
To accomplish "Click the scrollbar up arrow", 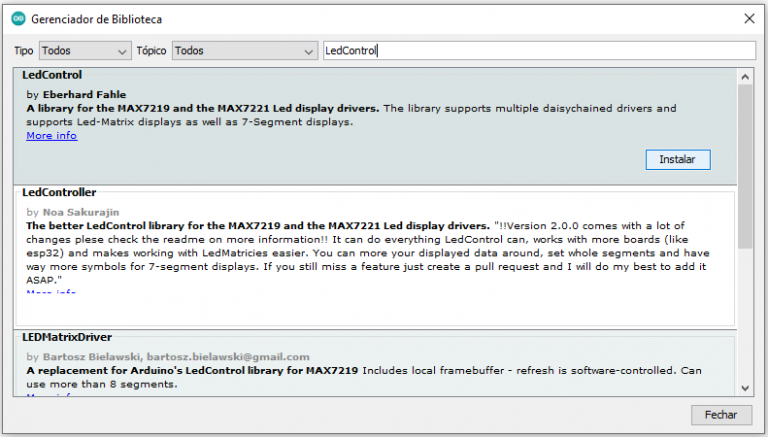I will click(x=745, y=75).
